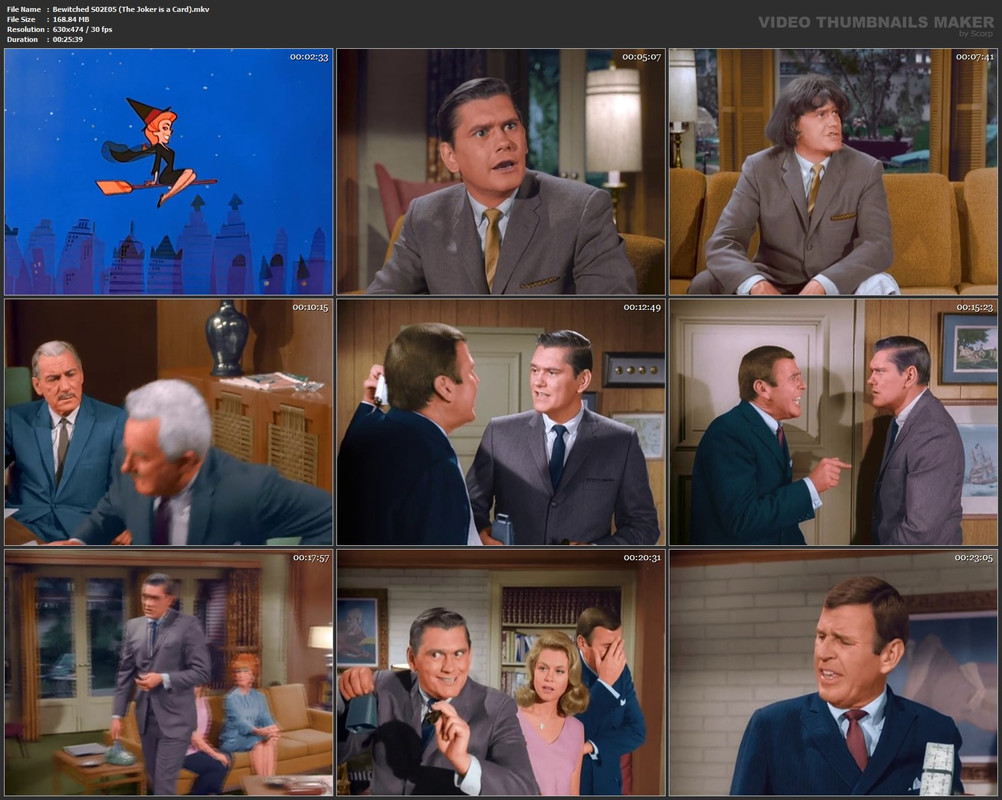Open the thumbnail at 00:20:31
This screenshot has height=800, width=1002.
click(x=501, y=673)
